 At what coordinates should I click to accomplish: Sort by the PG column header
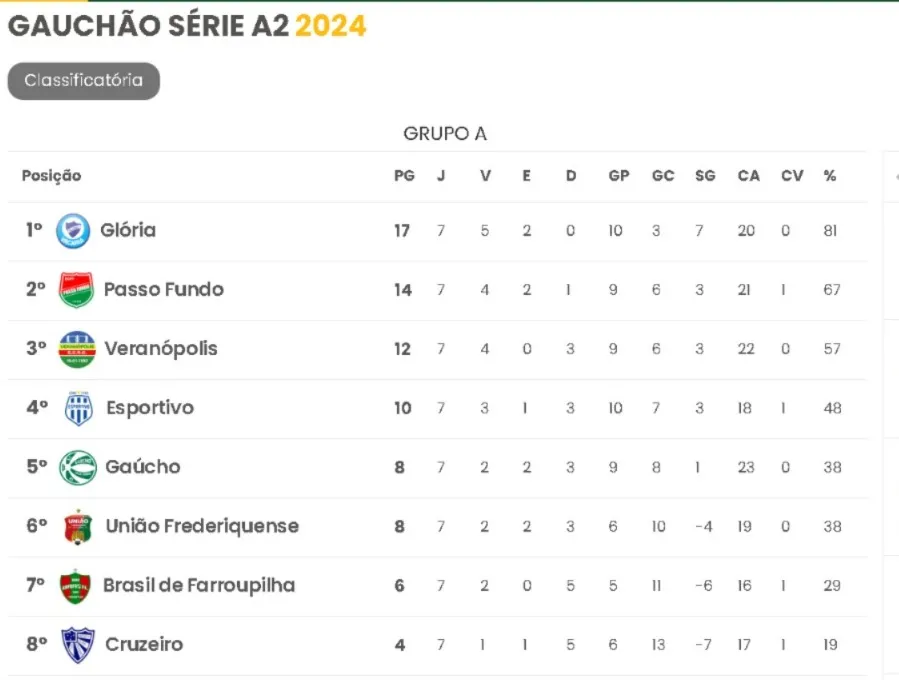click(404, 176)
